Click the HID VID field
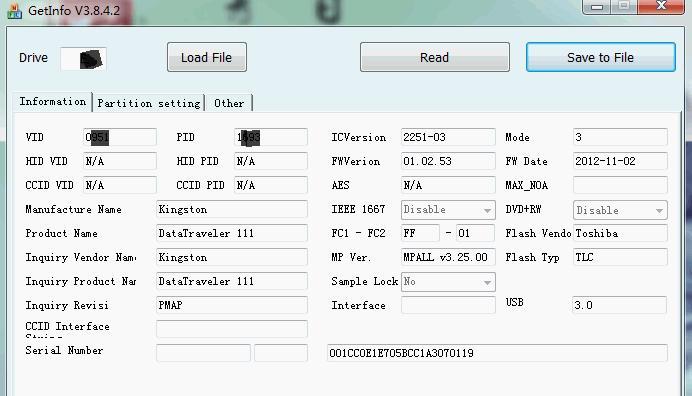 pyautogui.click(x=120, y=161)
